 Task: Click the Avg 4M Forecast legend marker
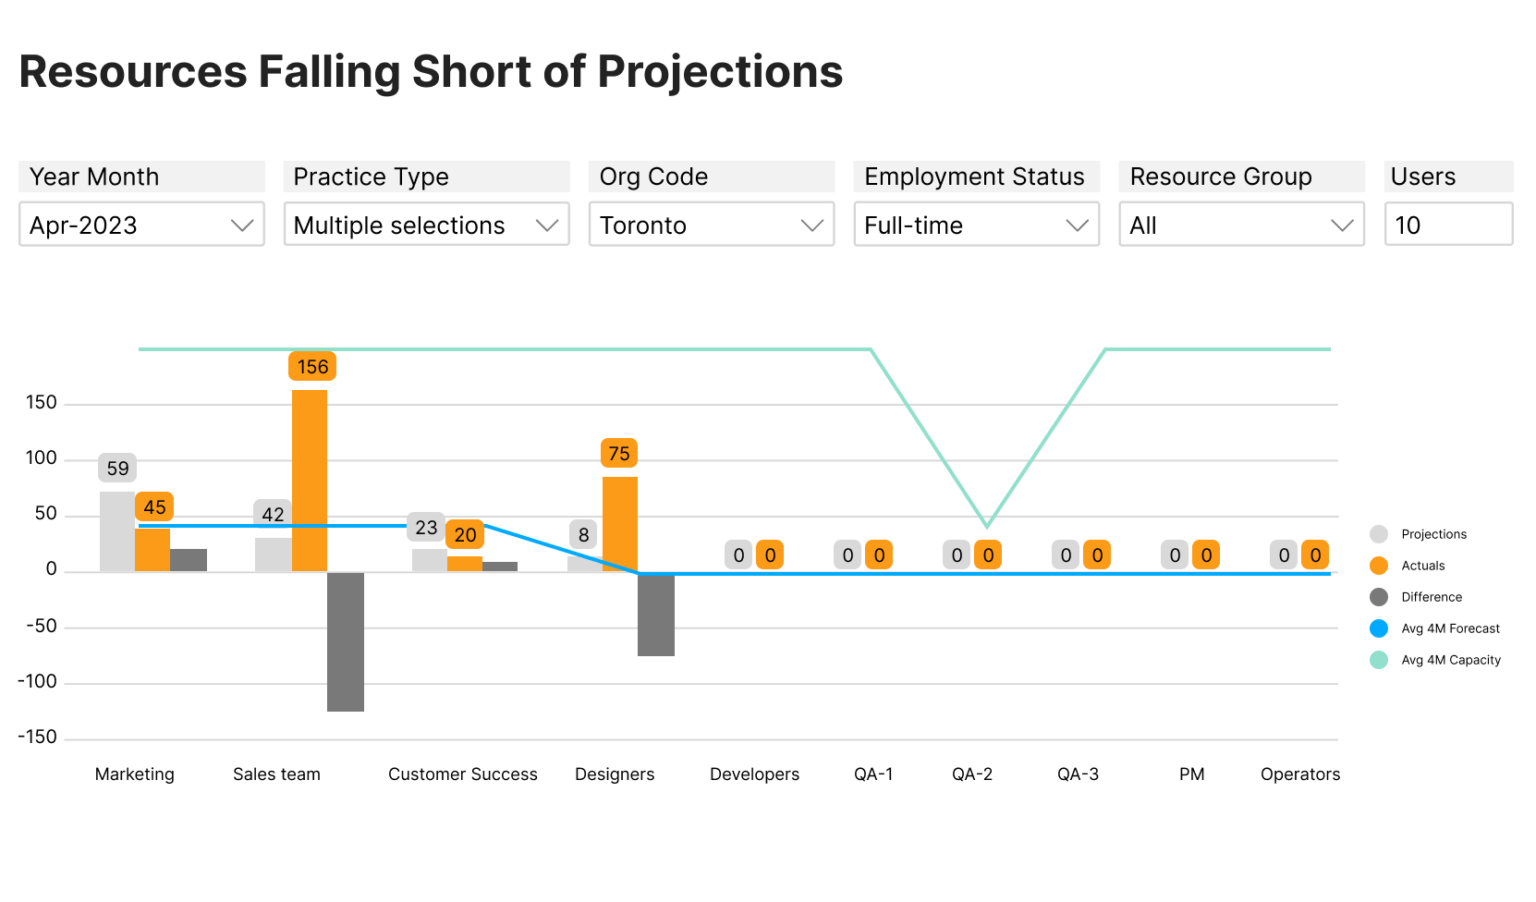1380,628
